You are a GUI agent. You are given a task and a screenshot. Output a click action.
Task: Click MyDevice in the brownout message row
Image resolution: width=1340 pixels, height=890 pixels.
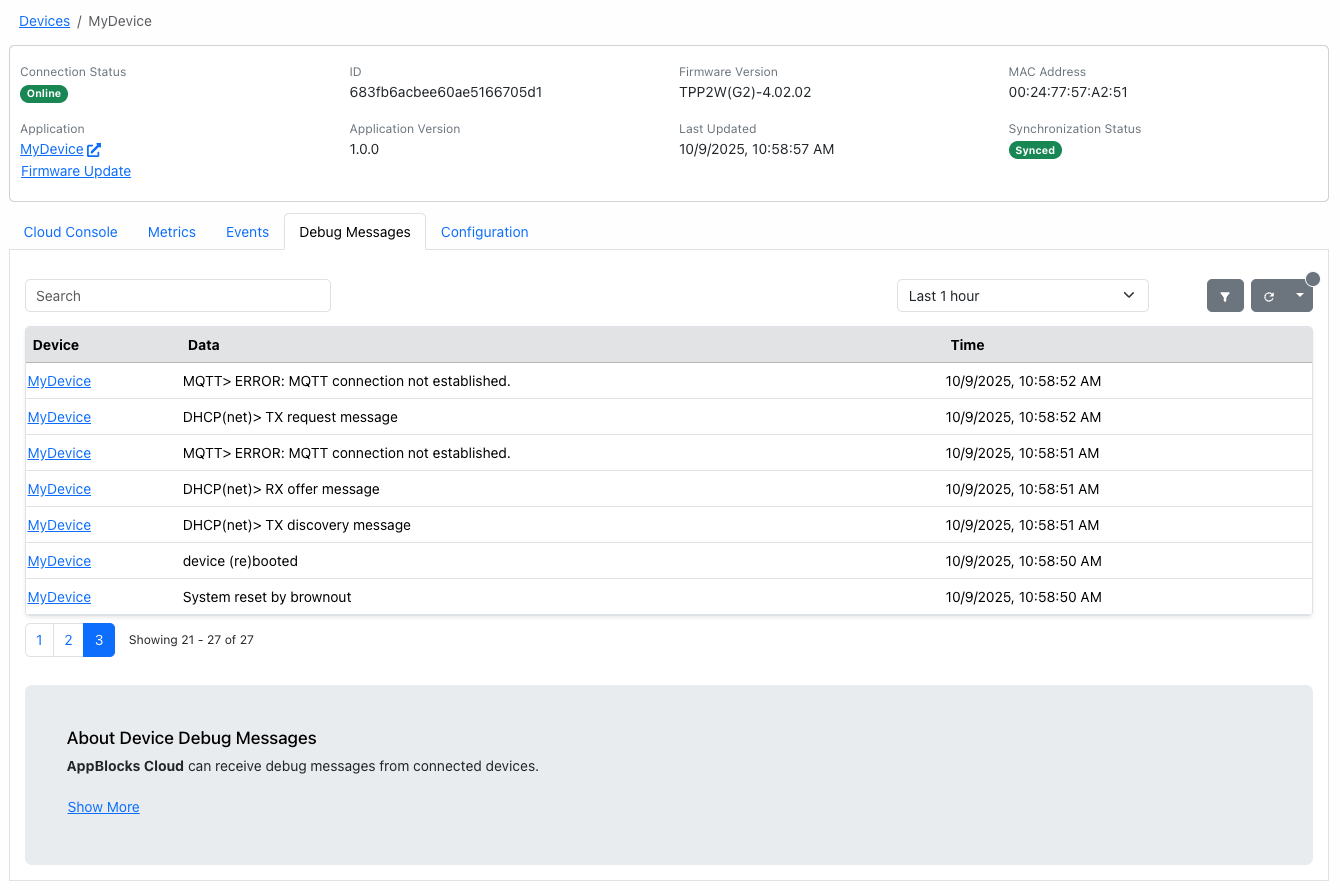(x=59, y=596)
